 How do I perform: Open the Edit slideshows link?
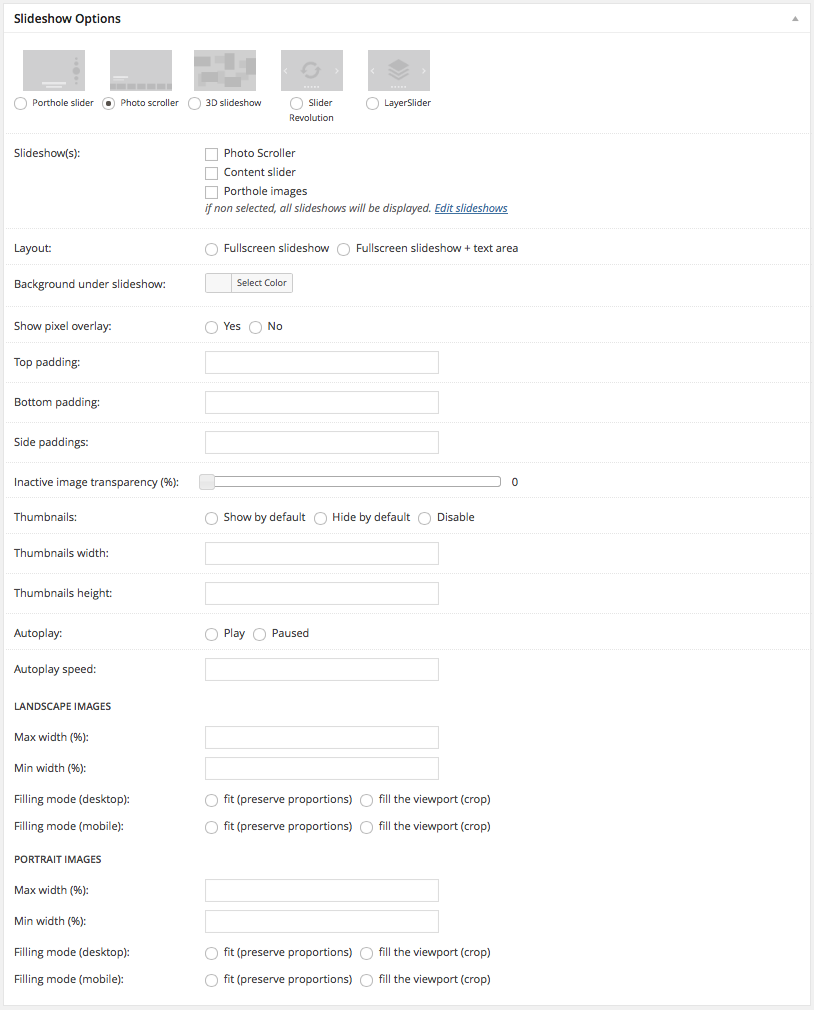point(471,209)
